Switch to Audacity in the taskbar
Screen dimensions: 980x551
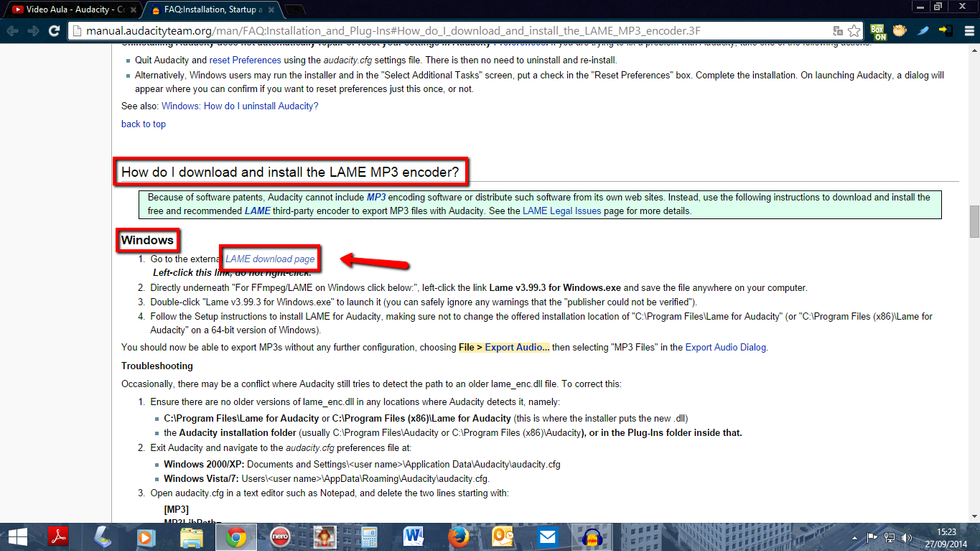tap(592, 537)
